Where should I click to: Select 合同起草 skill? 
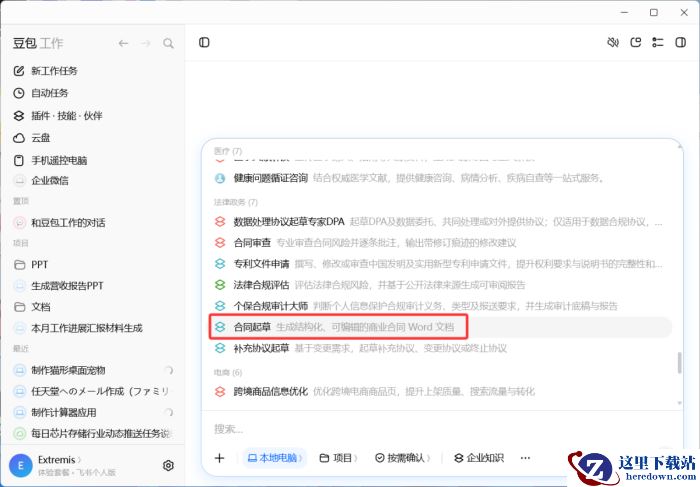(x=442, y=327)
